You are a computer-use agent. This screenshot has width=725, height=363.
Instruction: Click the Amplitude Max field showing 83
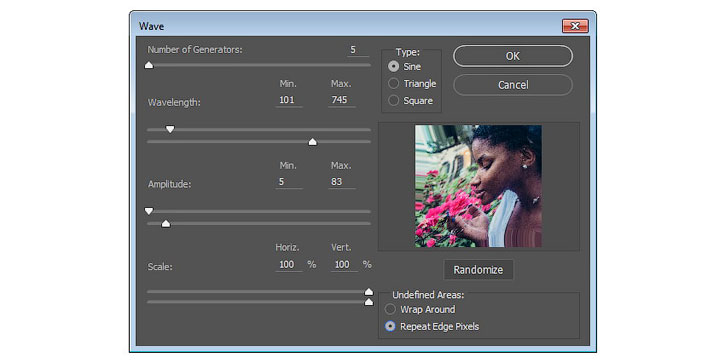point(342,182)
